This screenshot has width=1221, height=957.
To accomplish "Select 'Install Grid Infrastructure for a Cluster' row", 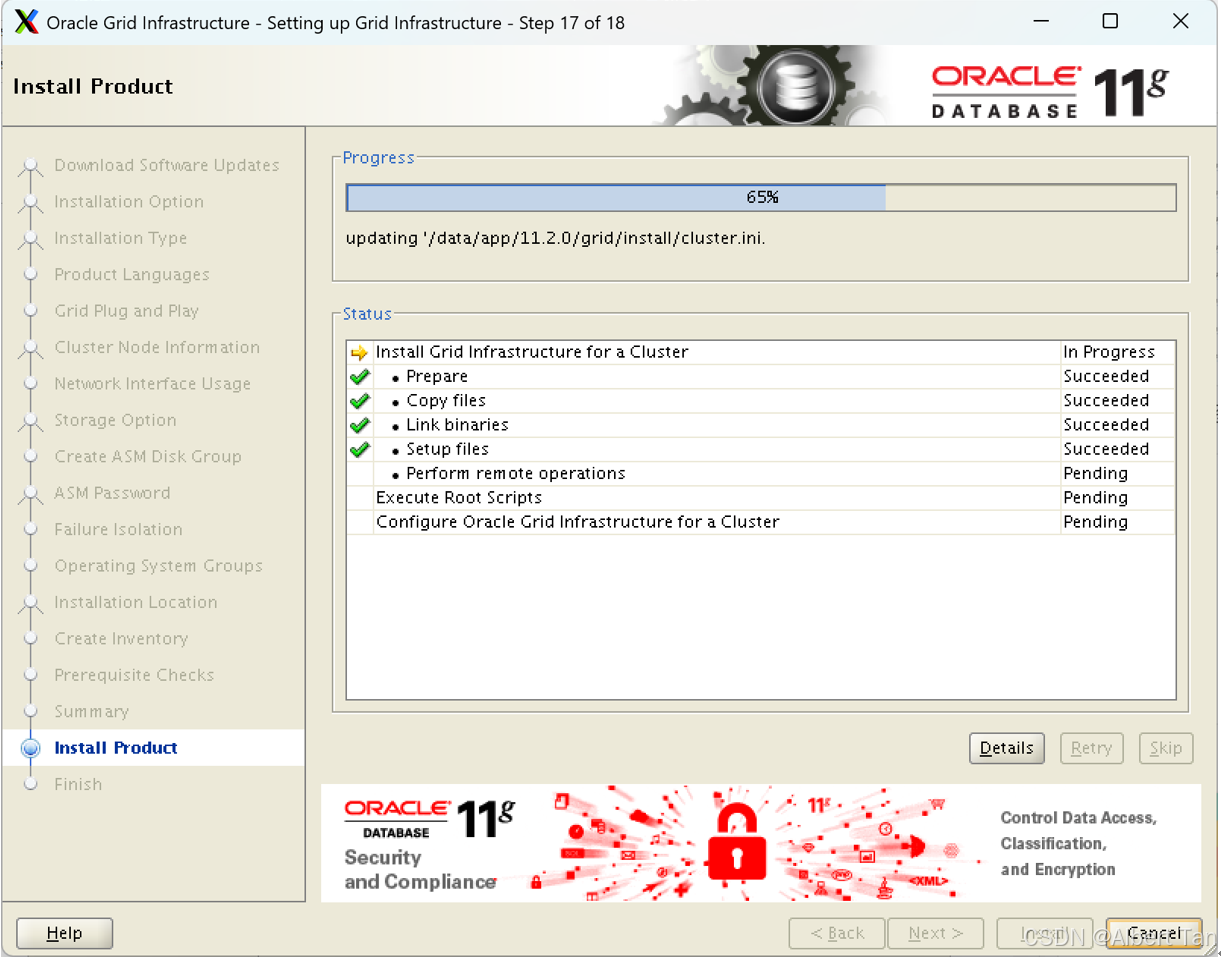I will click(x=761, y=353).
